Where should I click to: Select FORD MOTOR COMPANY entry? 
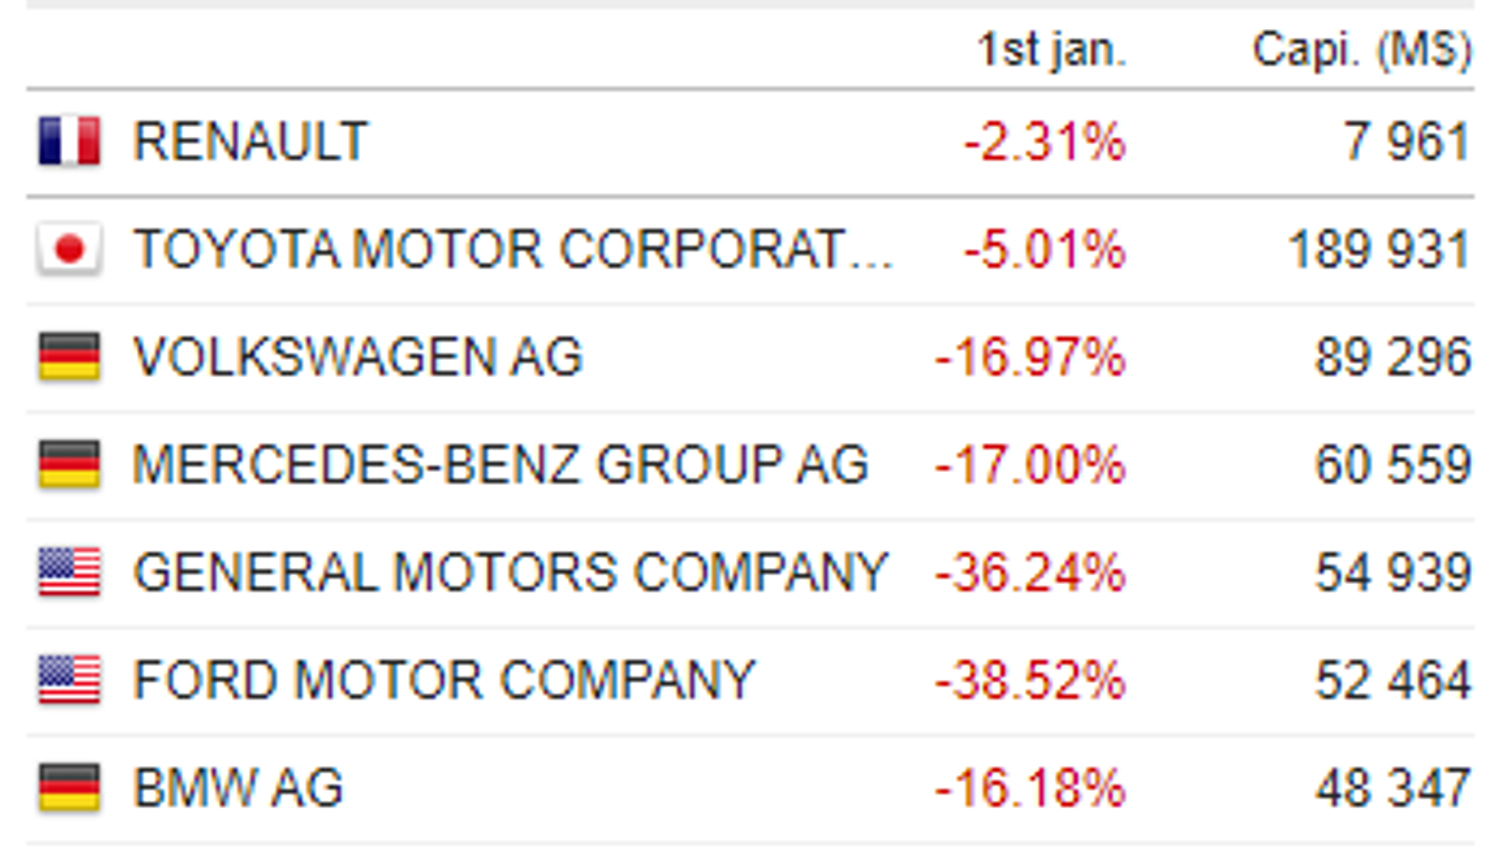pos(444,681)
